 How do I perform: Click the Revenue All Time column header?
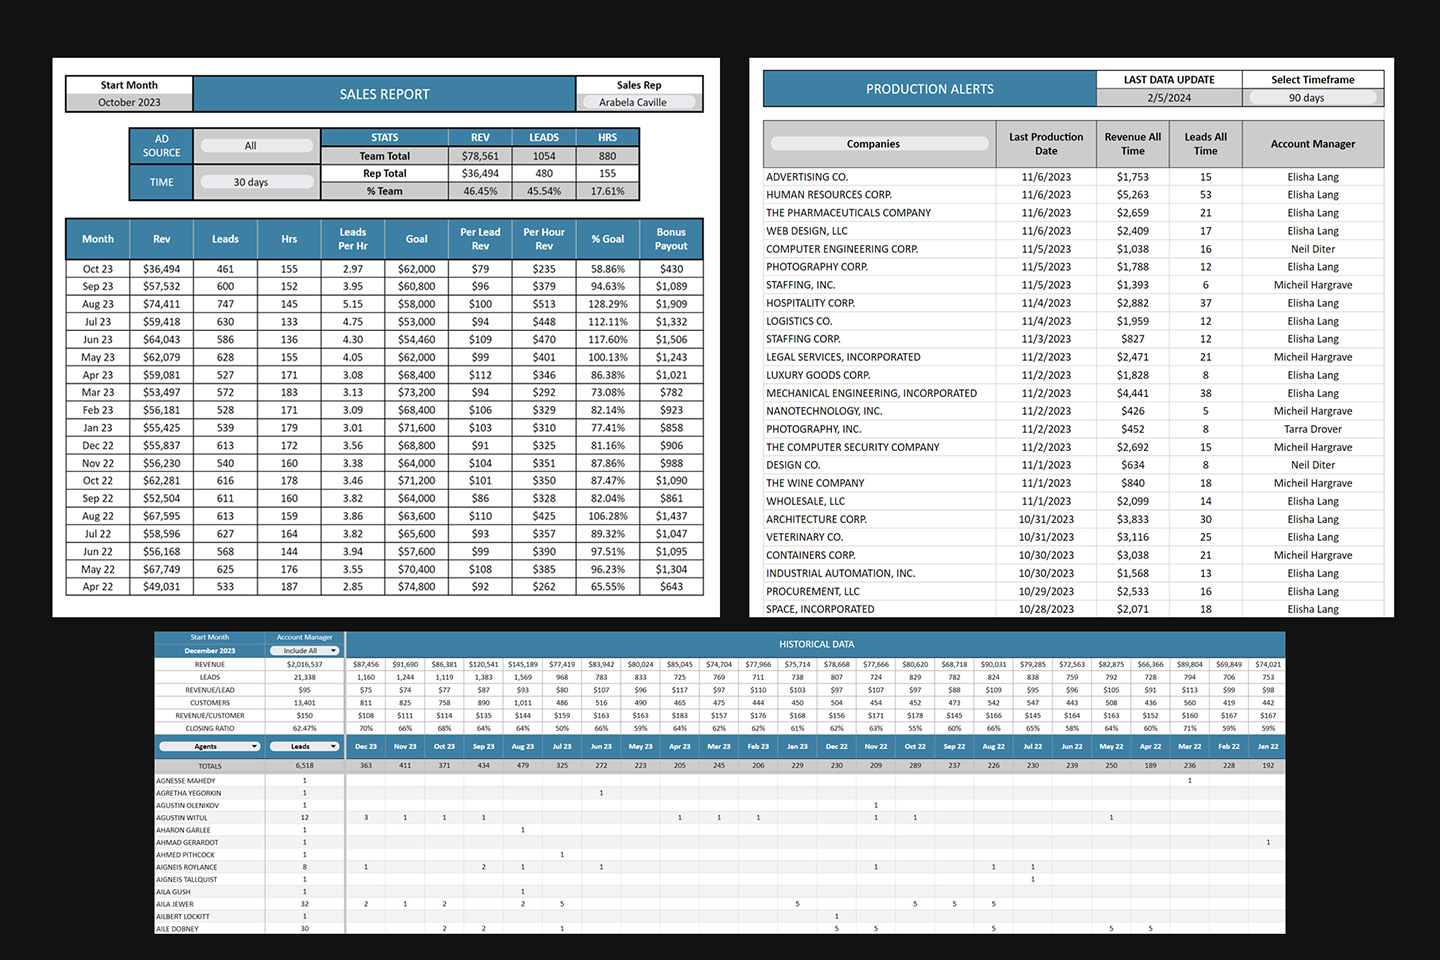point(1132,144)
